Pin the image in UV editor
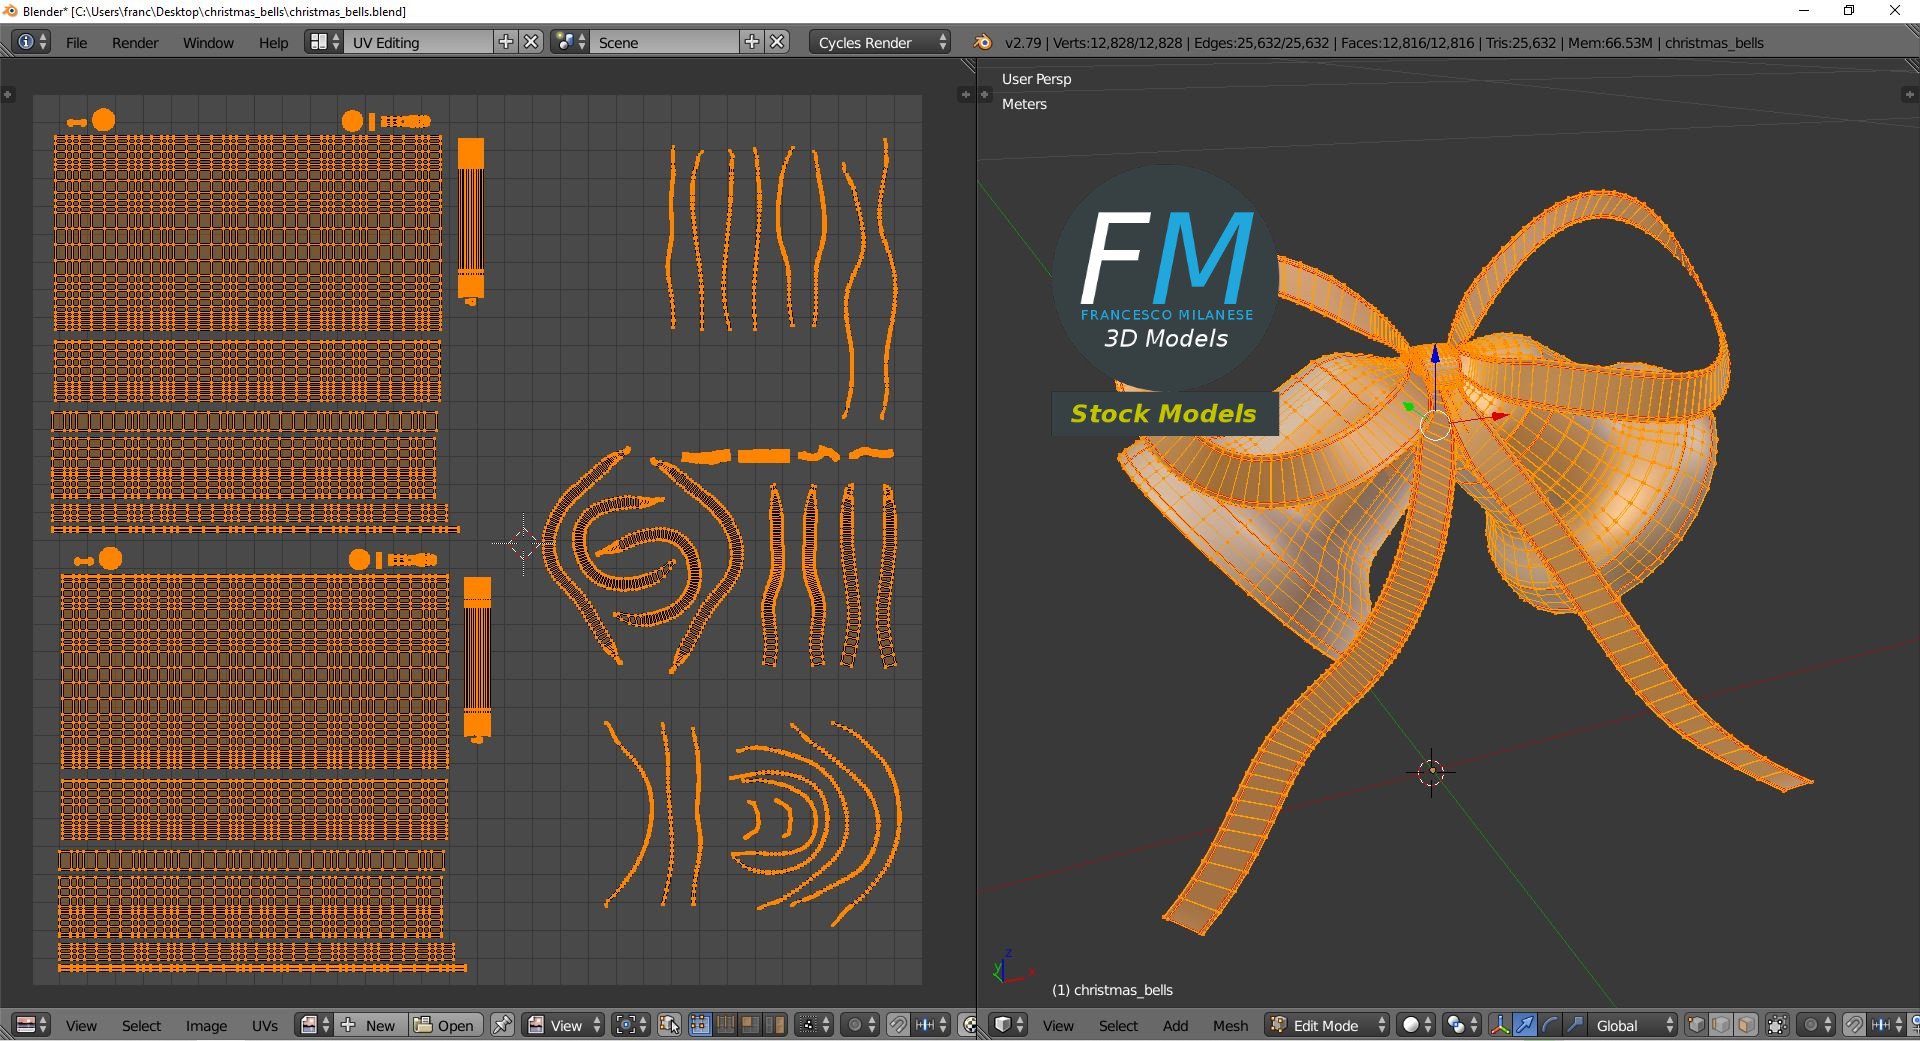This screenshot has height=1041, width=1920. tap(502, 1025)
